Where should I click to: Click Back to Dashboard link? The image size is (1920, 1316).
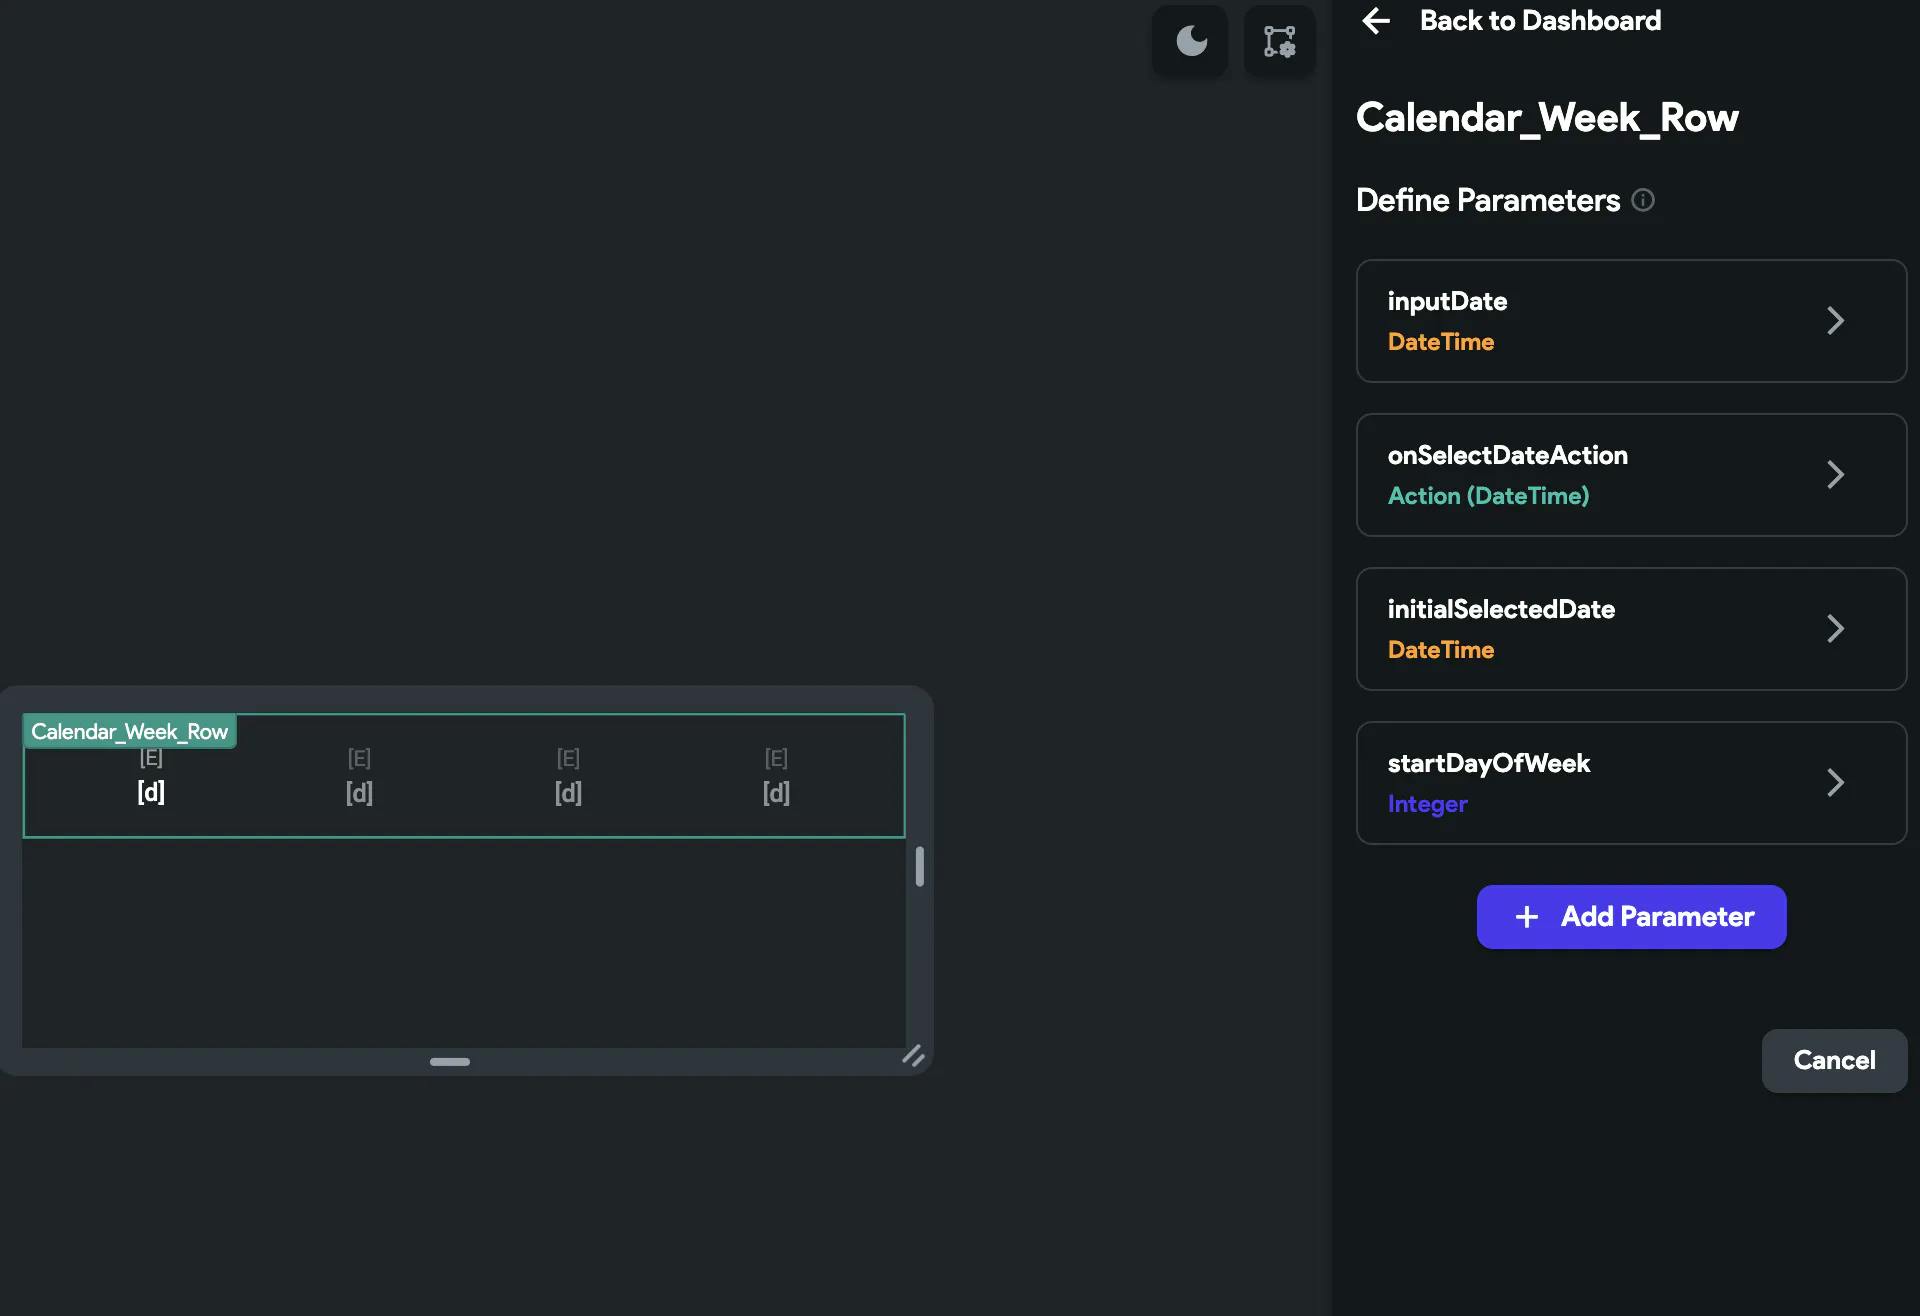(x=1539, y=21)
